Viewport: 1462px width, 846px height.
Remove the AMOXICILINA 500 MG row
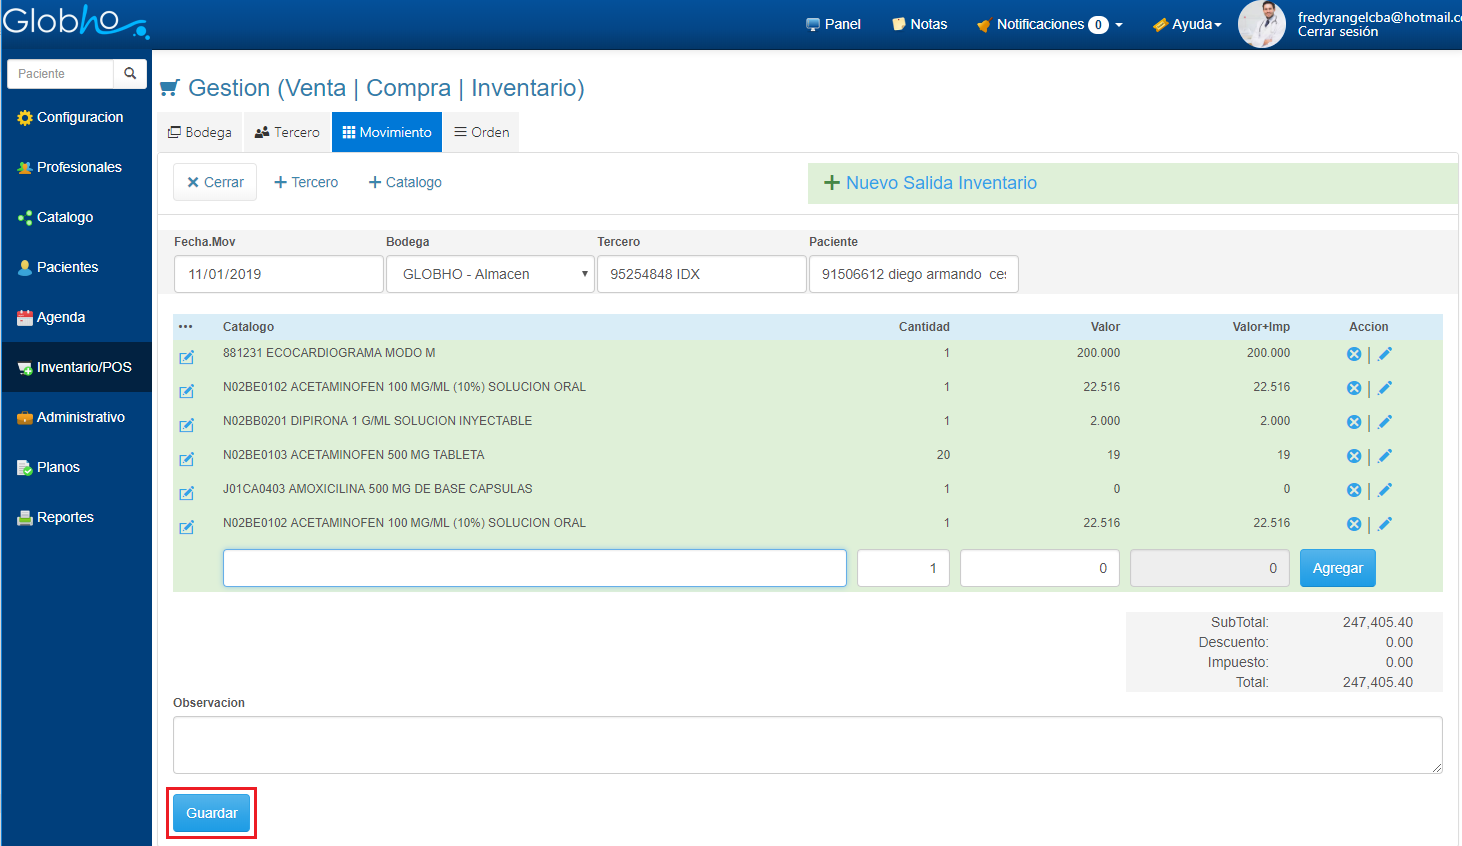point(1354,490)
